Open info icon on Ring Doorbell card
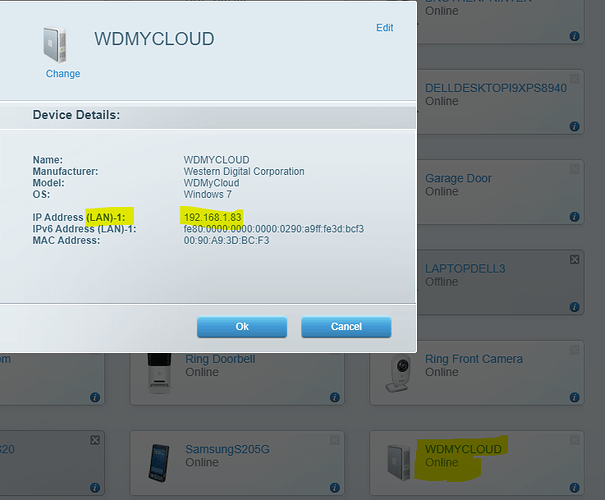The width and height of the screenshot is (605, 500). click(335, 397)
